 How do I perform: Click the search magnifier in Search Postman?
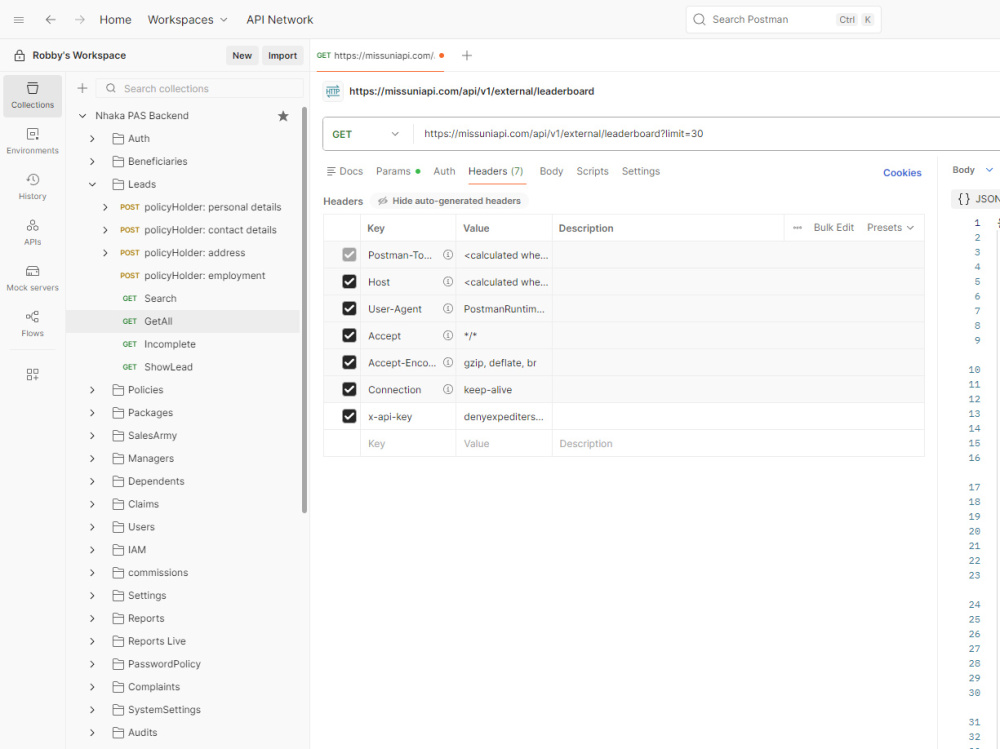point(699,20)
